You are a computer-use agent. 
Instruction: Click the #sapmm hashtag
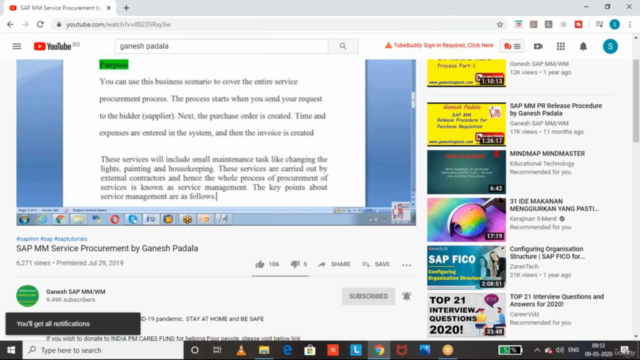click(x=27, y=239)
